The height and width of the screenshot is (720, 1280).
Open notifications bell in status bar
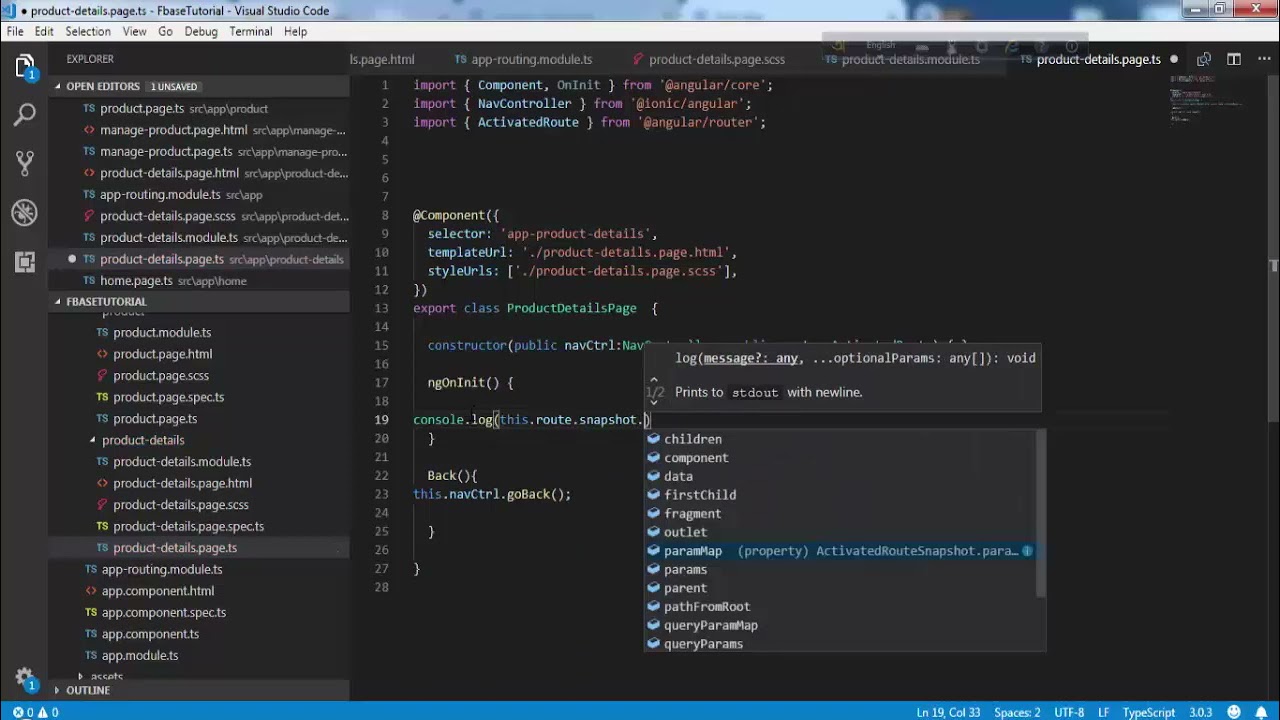pyautogui.click(x=1262, y=713)
